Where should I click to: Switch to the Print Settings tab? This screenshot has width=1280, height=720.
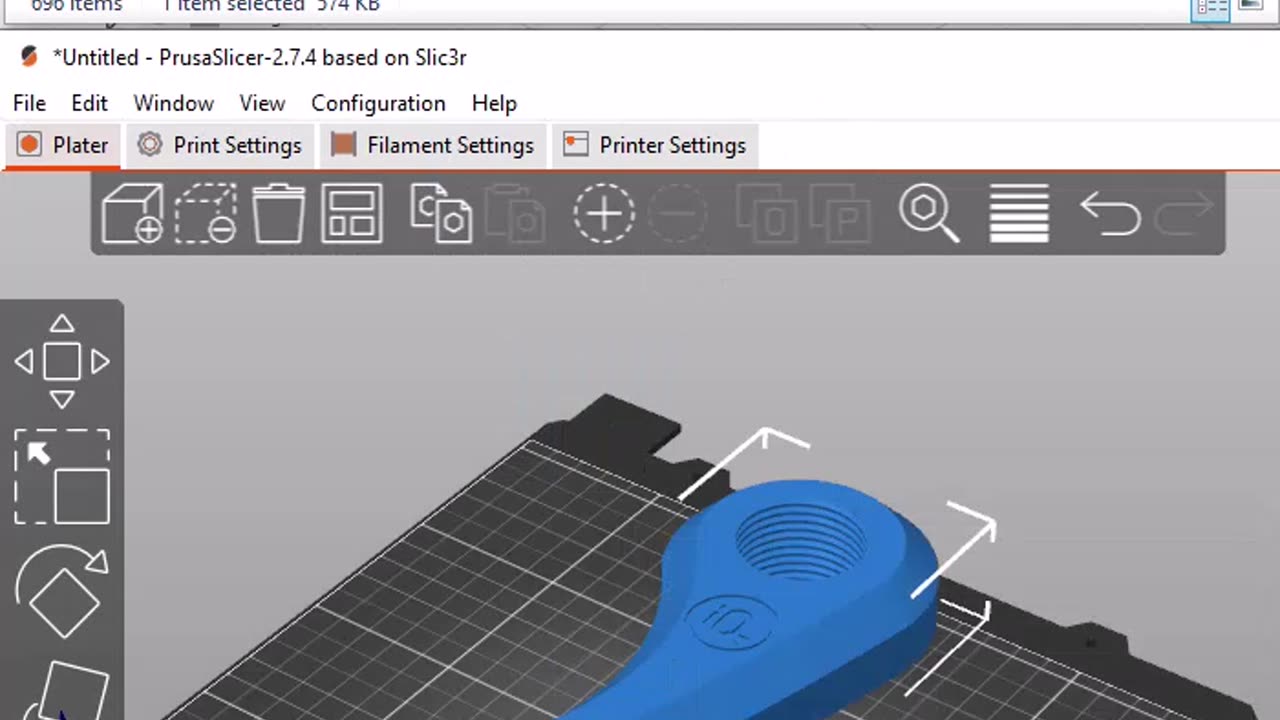click(219, 145)
